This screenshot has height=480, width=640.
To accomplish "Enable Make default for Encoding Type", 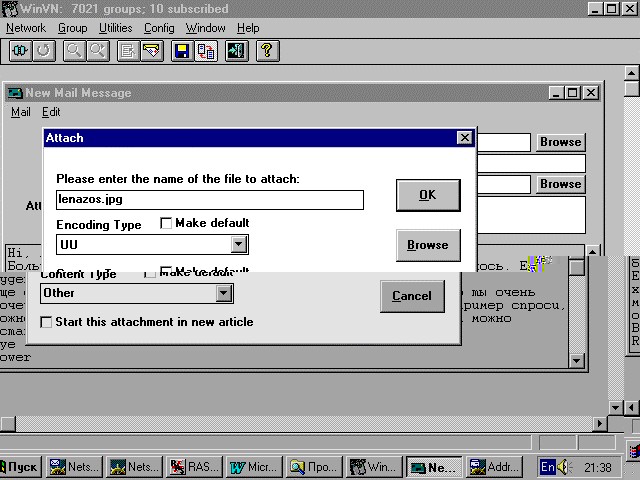I will coord(167,223).
